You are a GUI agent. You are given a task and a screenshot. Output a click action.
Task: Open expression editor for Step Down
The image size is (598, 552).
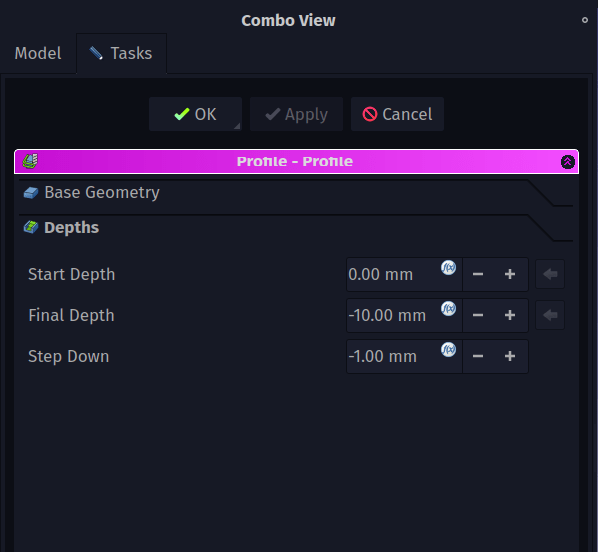point(448,349)
